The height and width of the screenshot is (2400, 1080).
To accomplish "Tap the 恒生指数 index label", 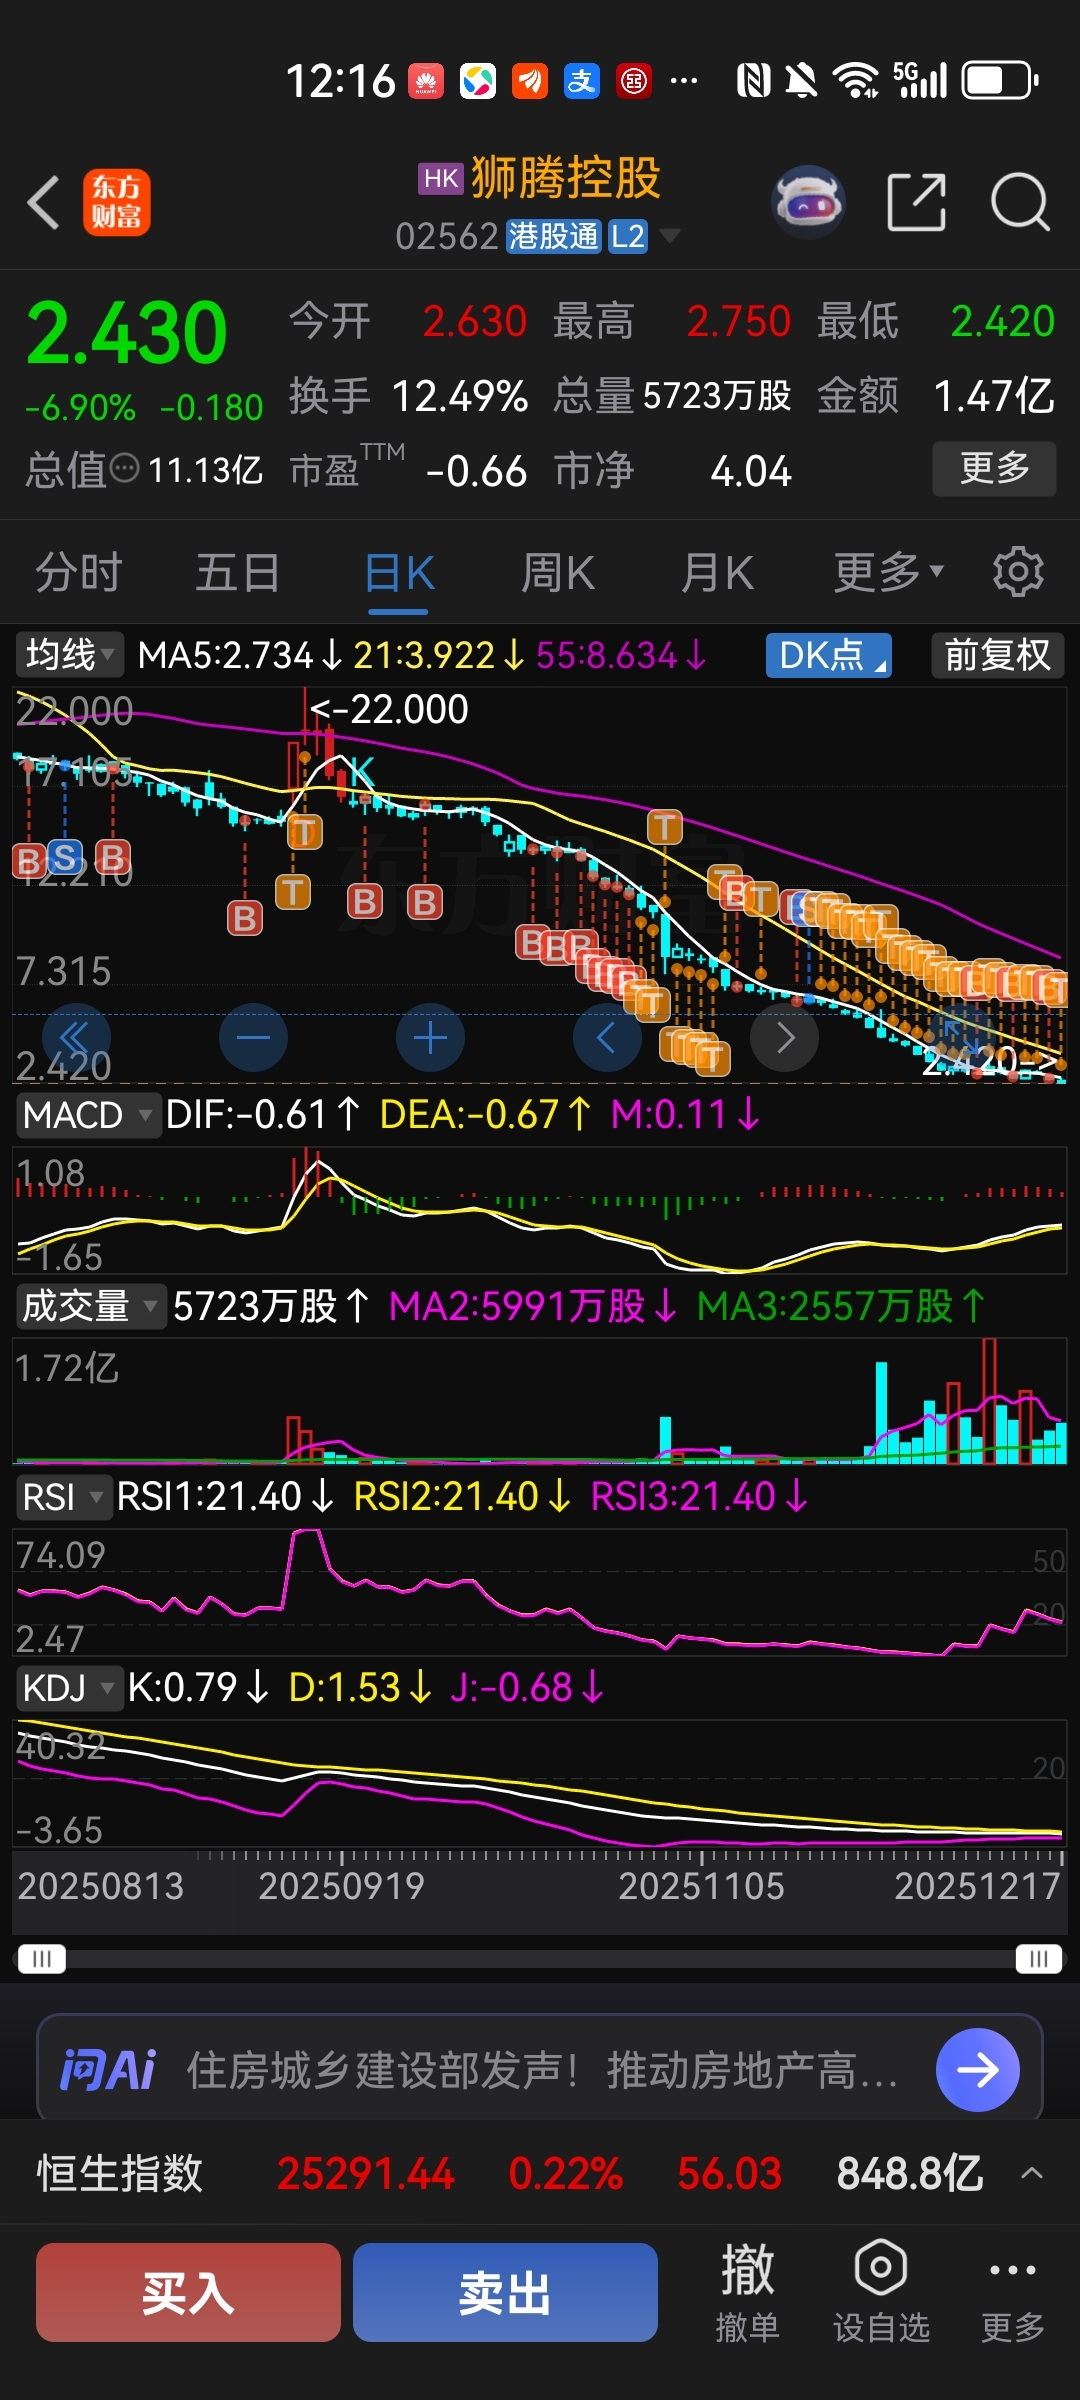I will point(120,2173).
